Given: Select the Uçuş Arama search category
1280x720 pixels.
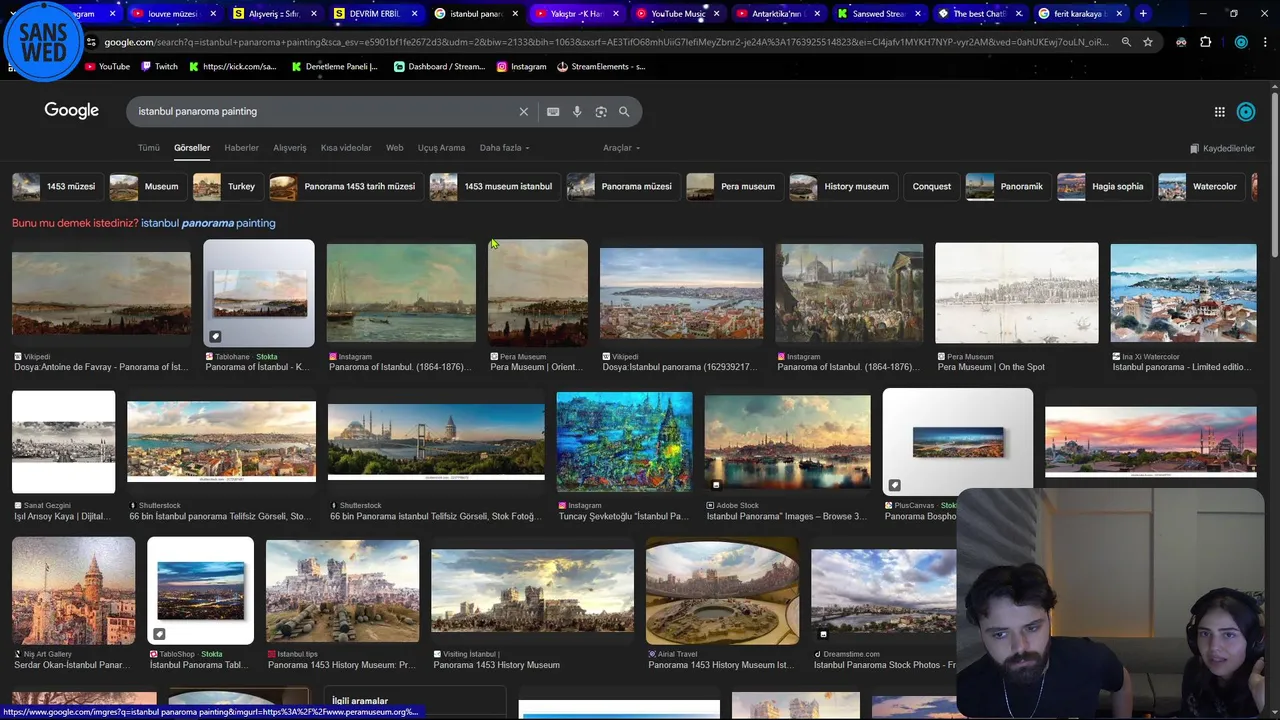Looking at the screenshot, I should tap(441, 148).
